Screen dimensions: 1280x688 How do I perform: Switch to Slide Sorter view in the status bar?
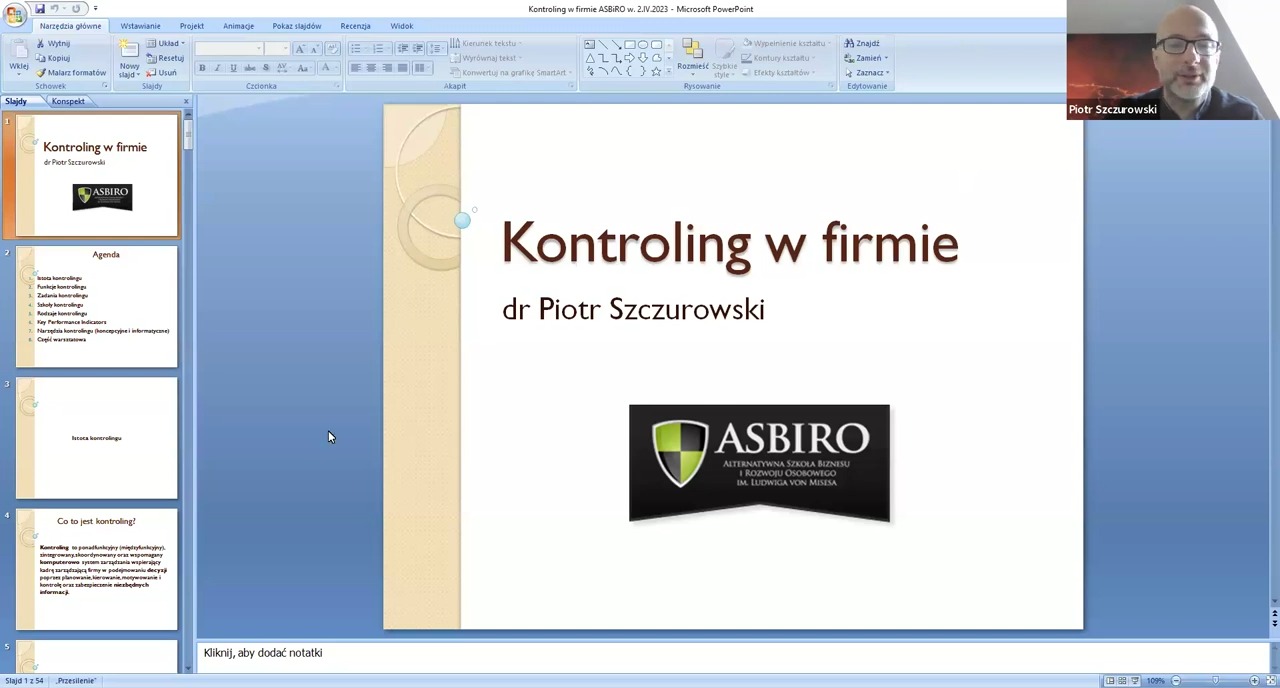(1122, 681)
